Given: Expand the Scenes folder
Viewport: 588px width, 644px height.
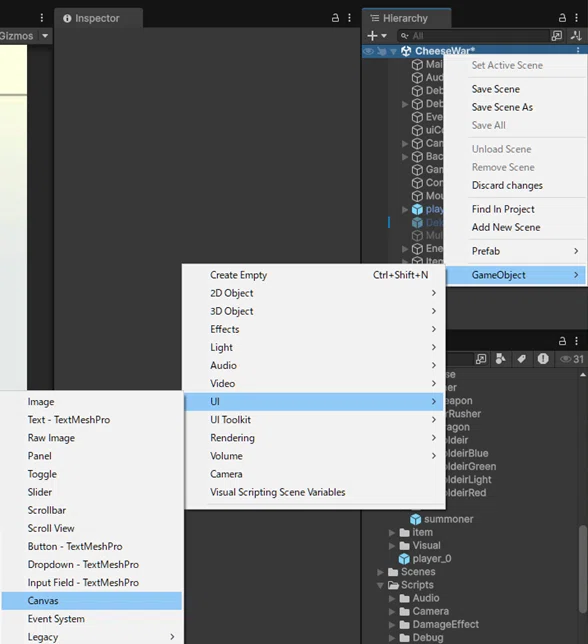Looking at the screenshot, I should click(380, 572).
